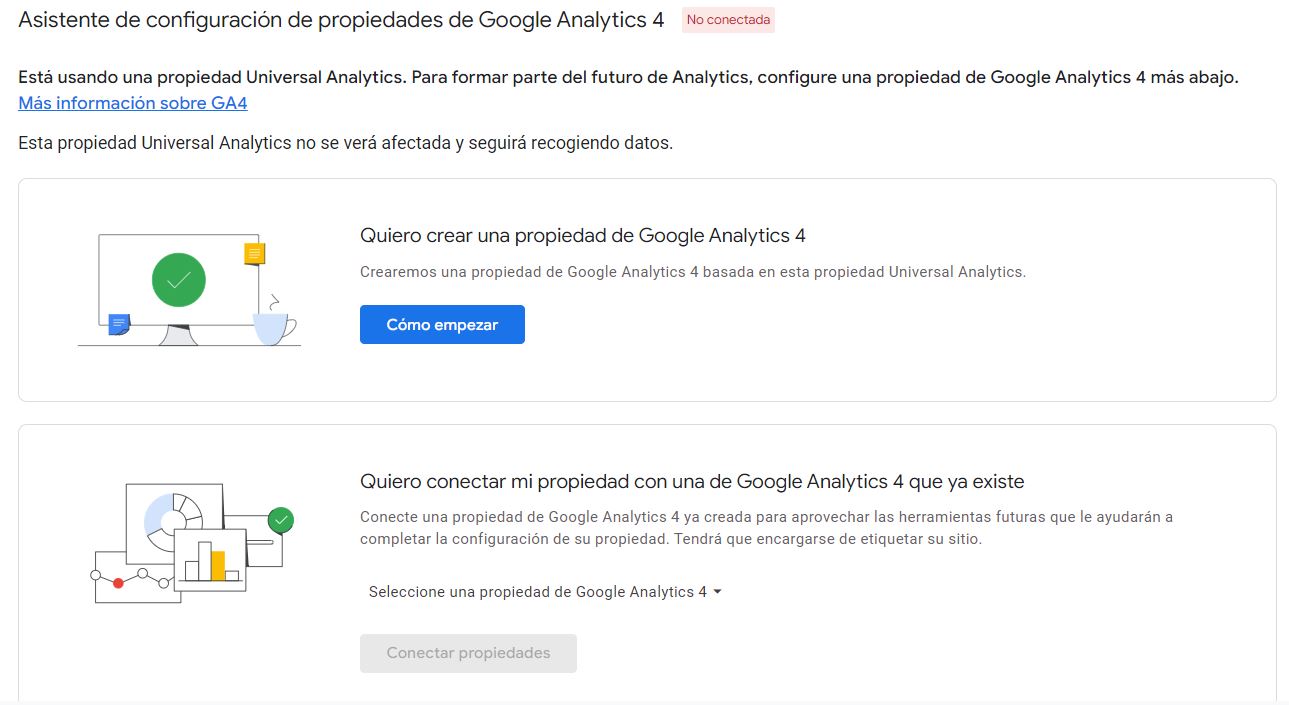Click the blue sticky note on the monitor
The height and width of the screenshot is (705, 1289).
119,323
